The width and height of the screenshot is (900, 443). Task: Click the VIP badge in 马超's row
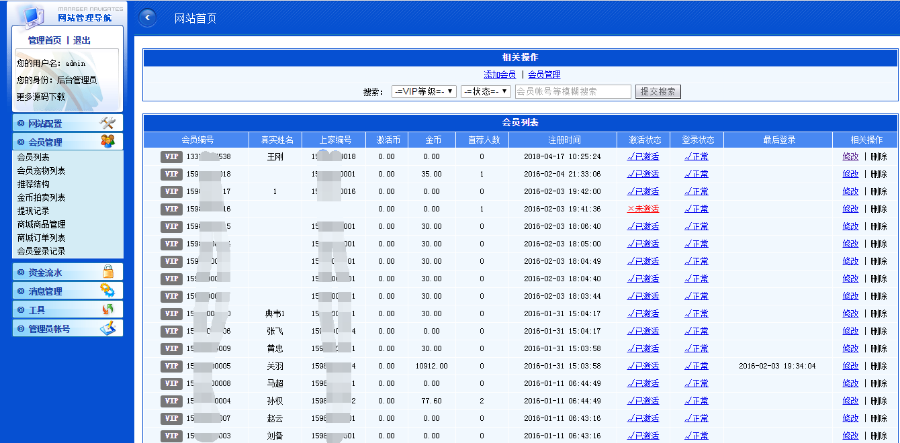click(171, 383)
